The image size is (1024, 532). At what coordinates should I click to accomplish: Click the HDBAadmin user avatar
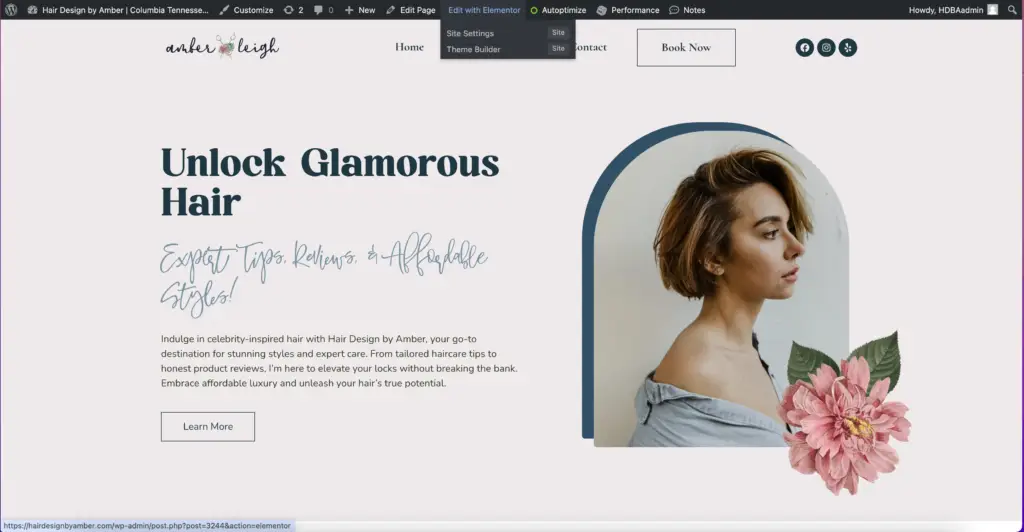click(992, 10)
